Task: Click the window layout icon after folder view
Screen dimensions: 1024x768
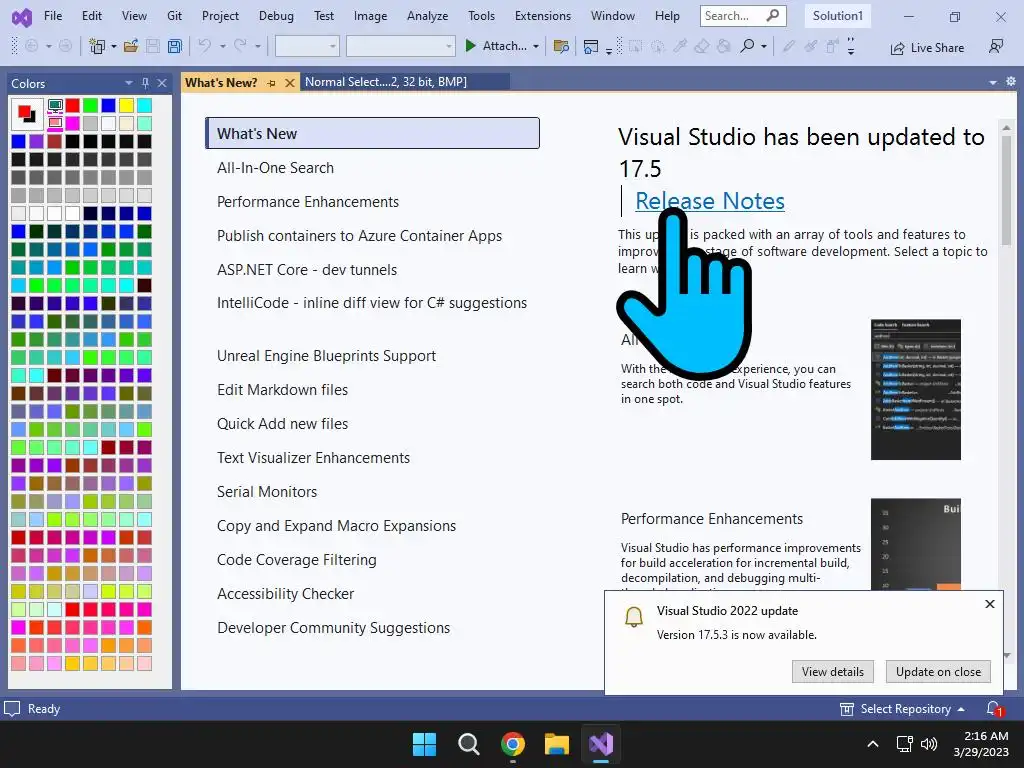Action: click(590, 46)
